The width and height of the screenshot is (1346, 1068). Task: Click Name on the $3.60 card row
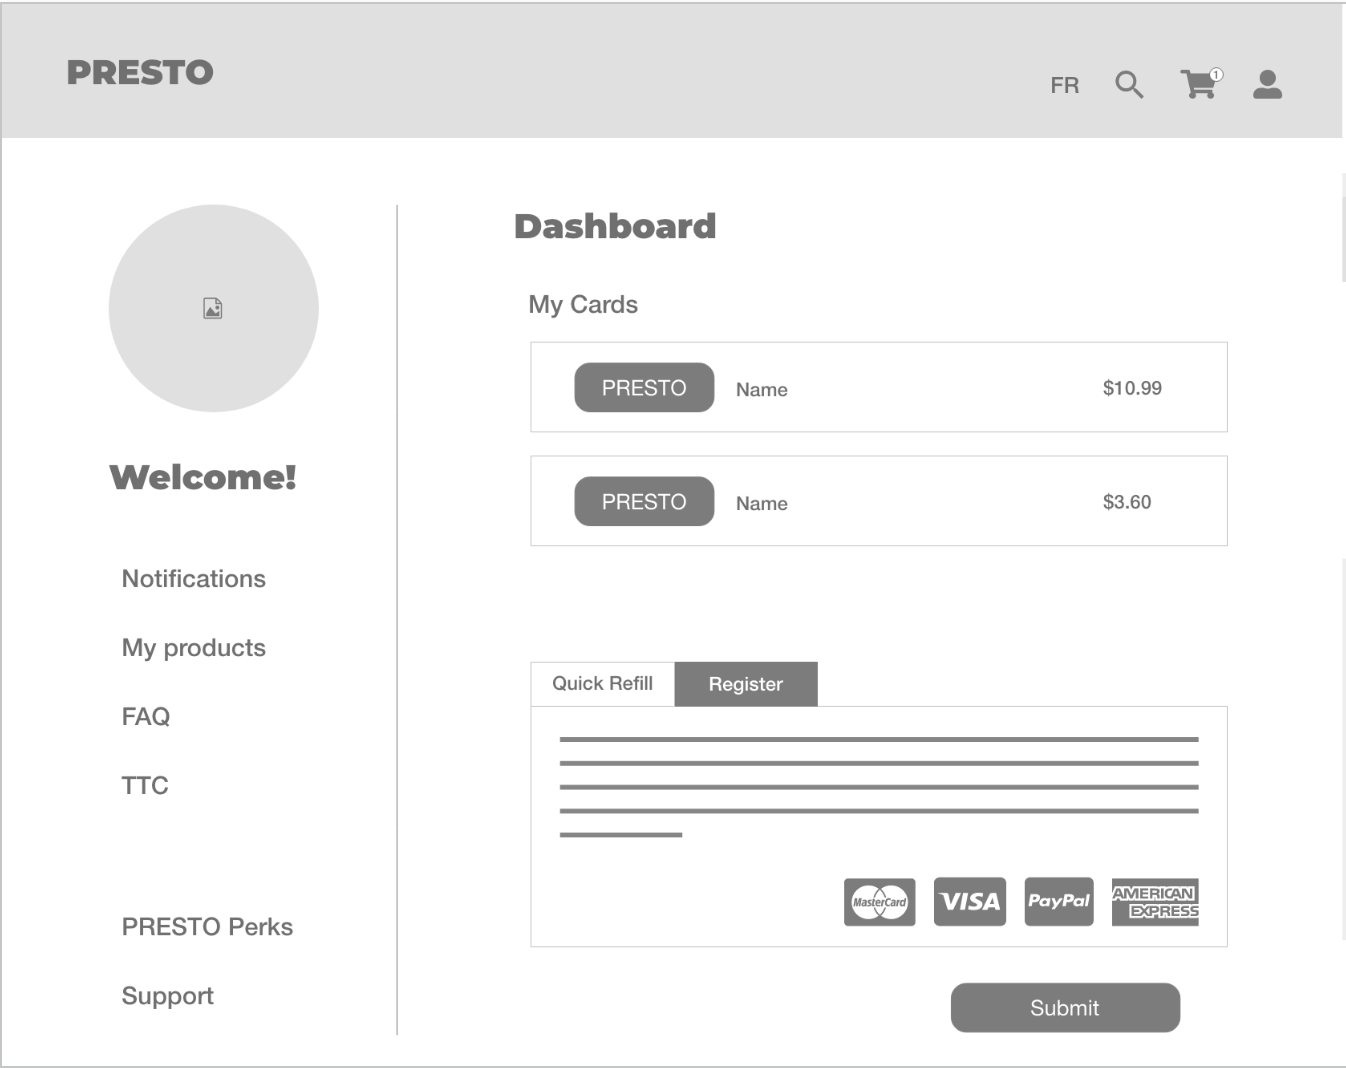[x=762, y=504]
